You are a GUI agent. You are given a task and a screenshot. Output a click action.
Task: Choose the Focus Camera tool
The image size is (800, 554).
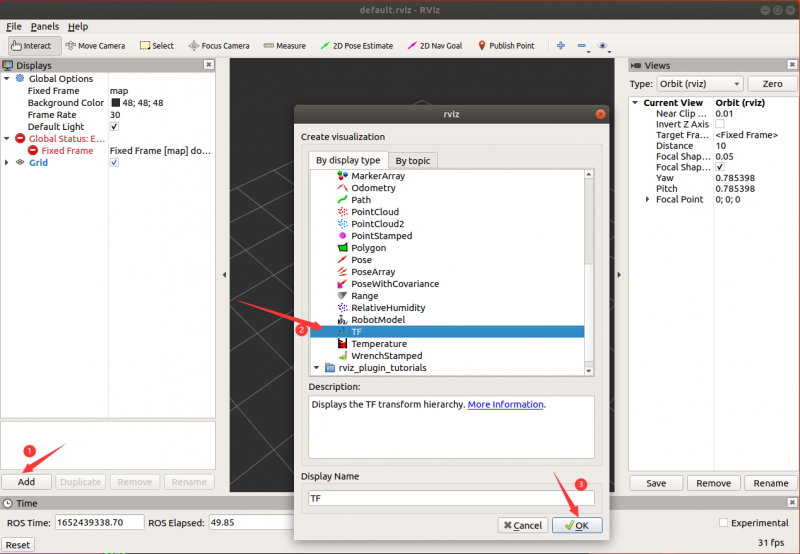click(219, 46)
